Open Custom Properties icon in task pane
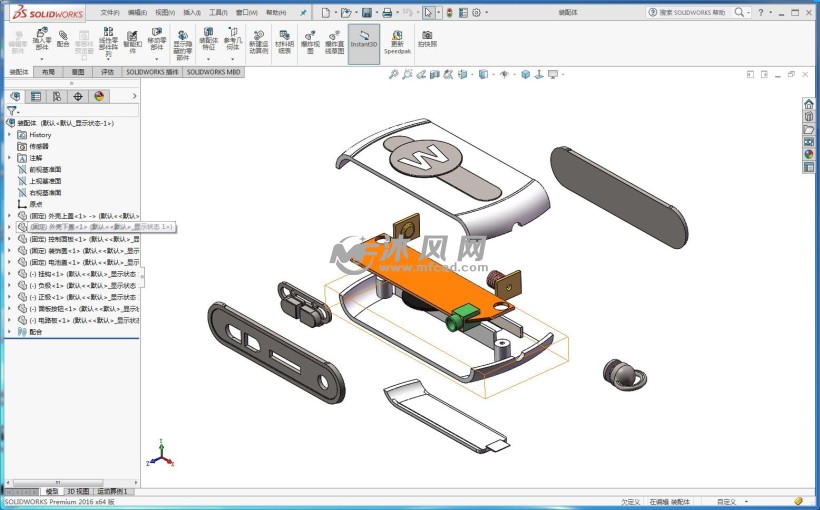820x510 pixels. pos(809,167)
